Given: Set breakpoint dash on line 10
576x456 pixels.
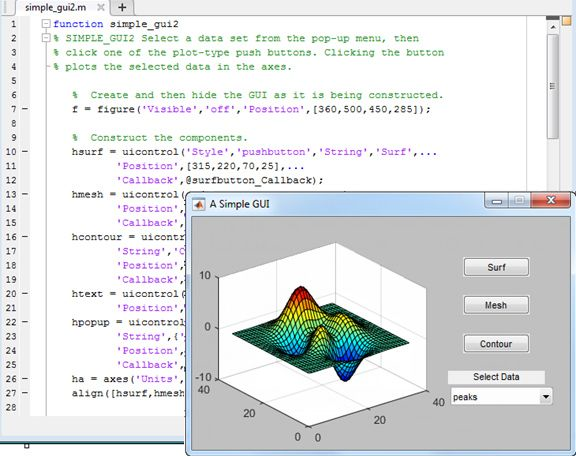Looking at the screenshot, I should pos(25,151).
